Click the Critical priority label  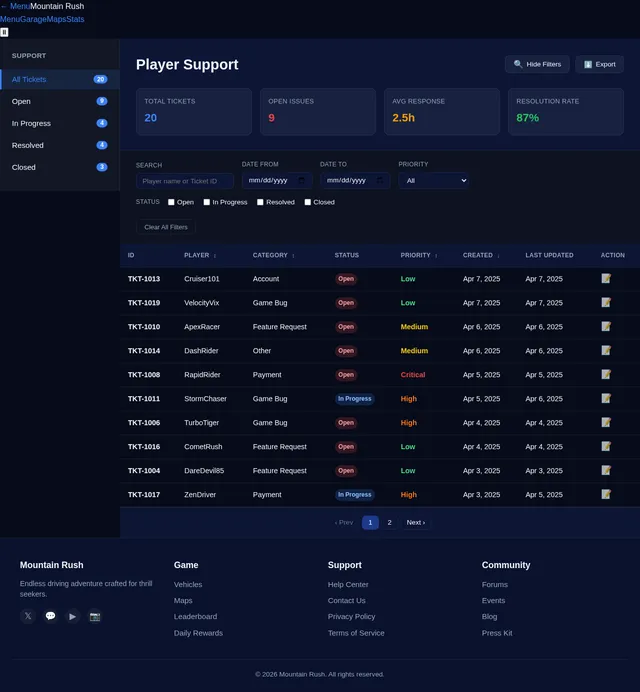[x=413, y=375]
